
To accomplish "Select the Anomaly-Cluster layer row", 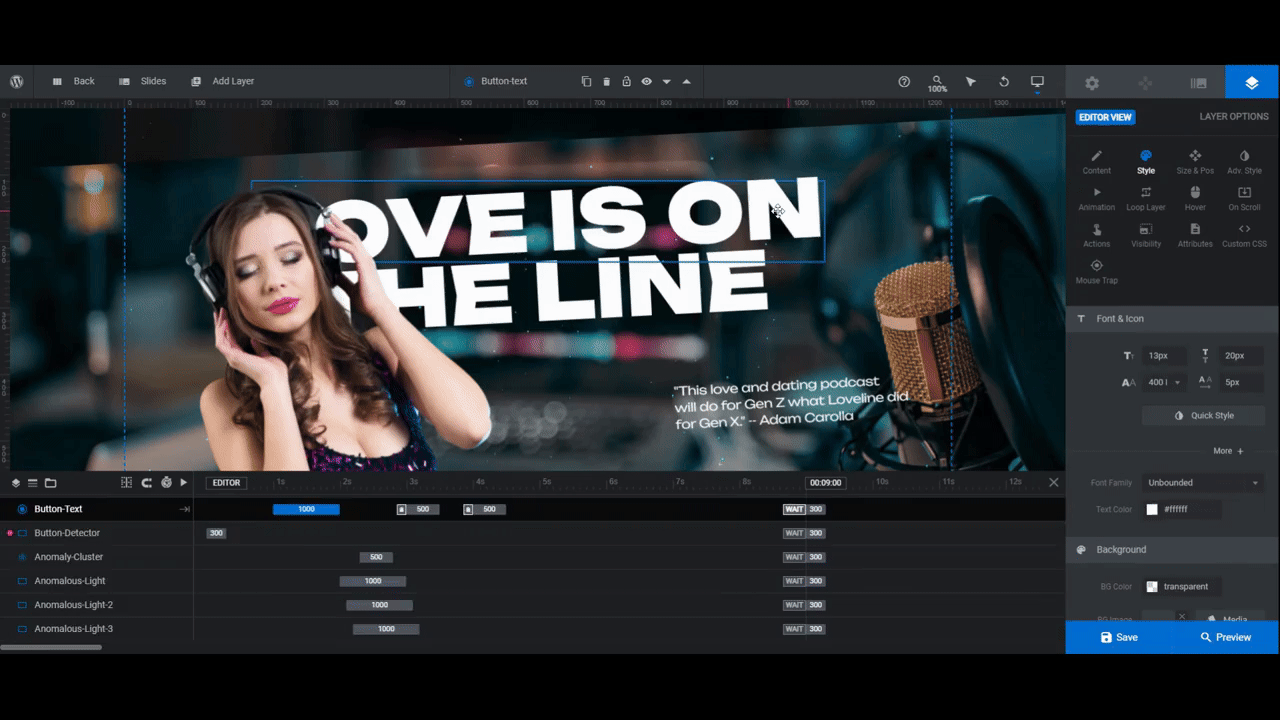I will pyautogui.click(x=97, y=557).
